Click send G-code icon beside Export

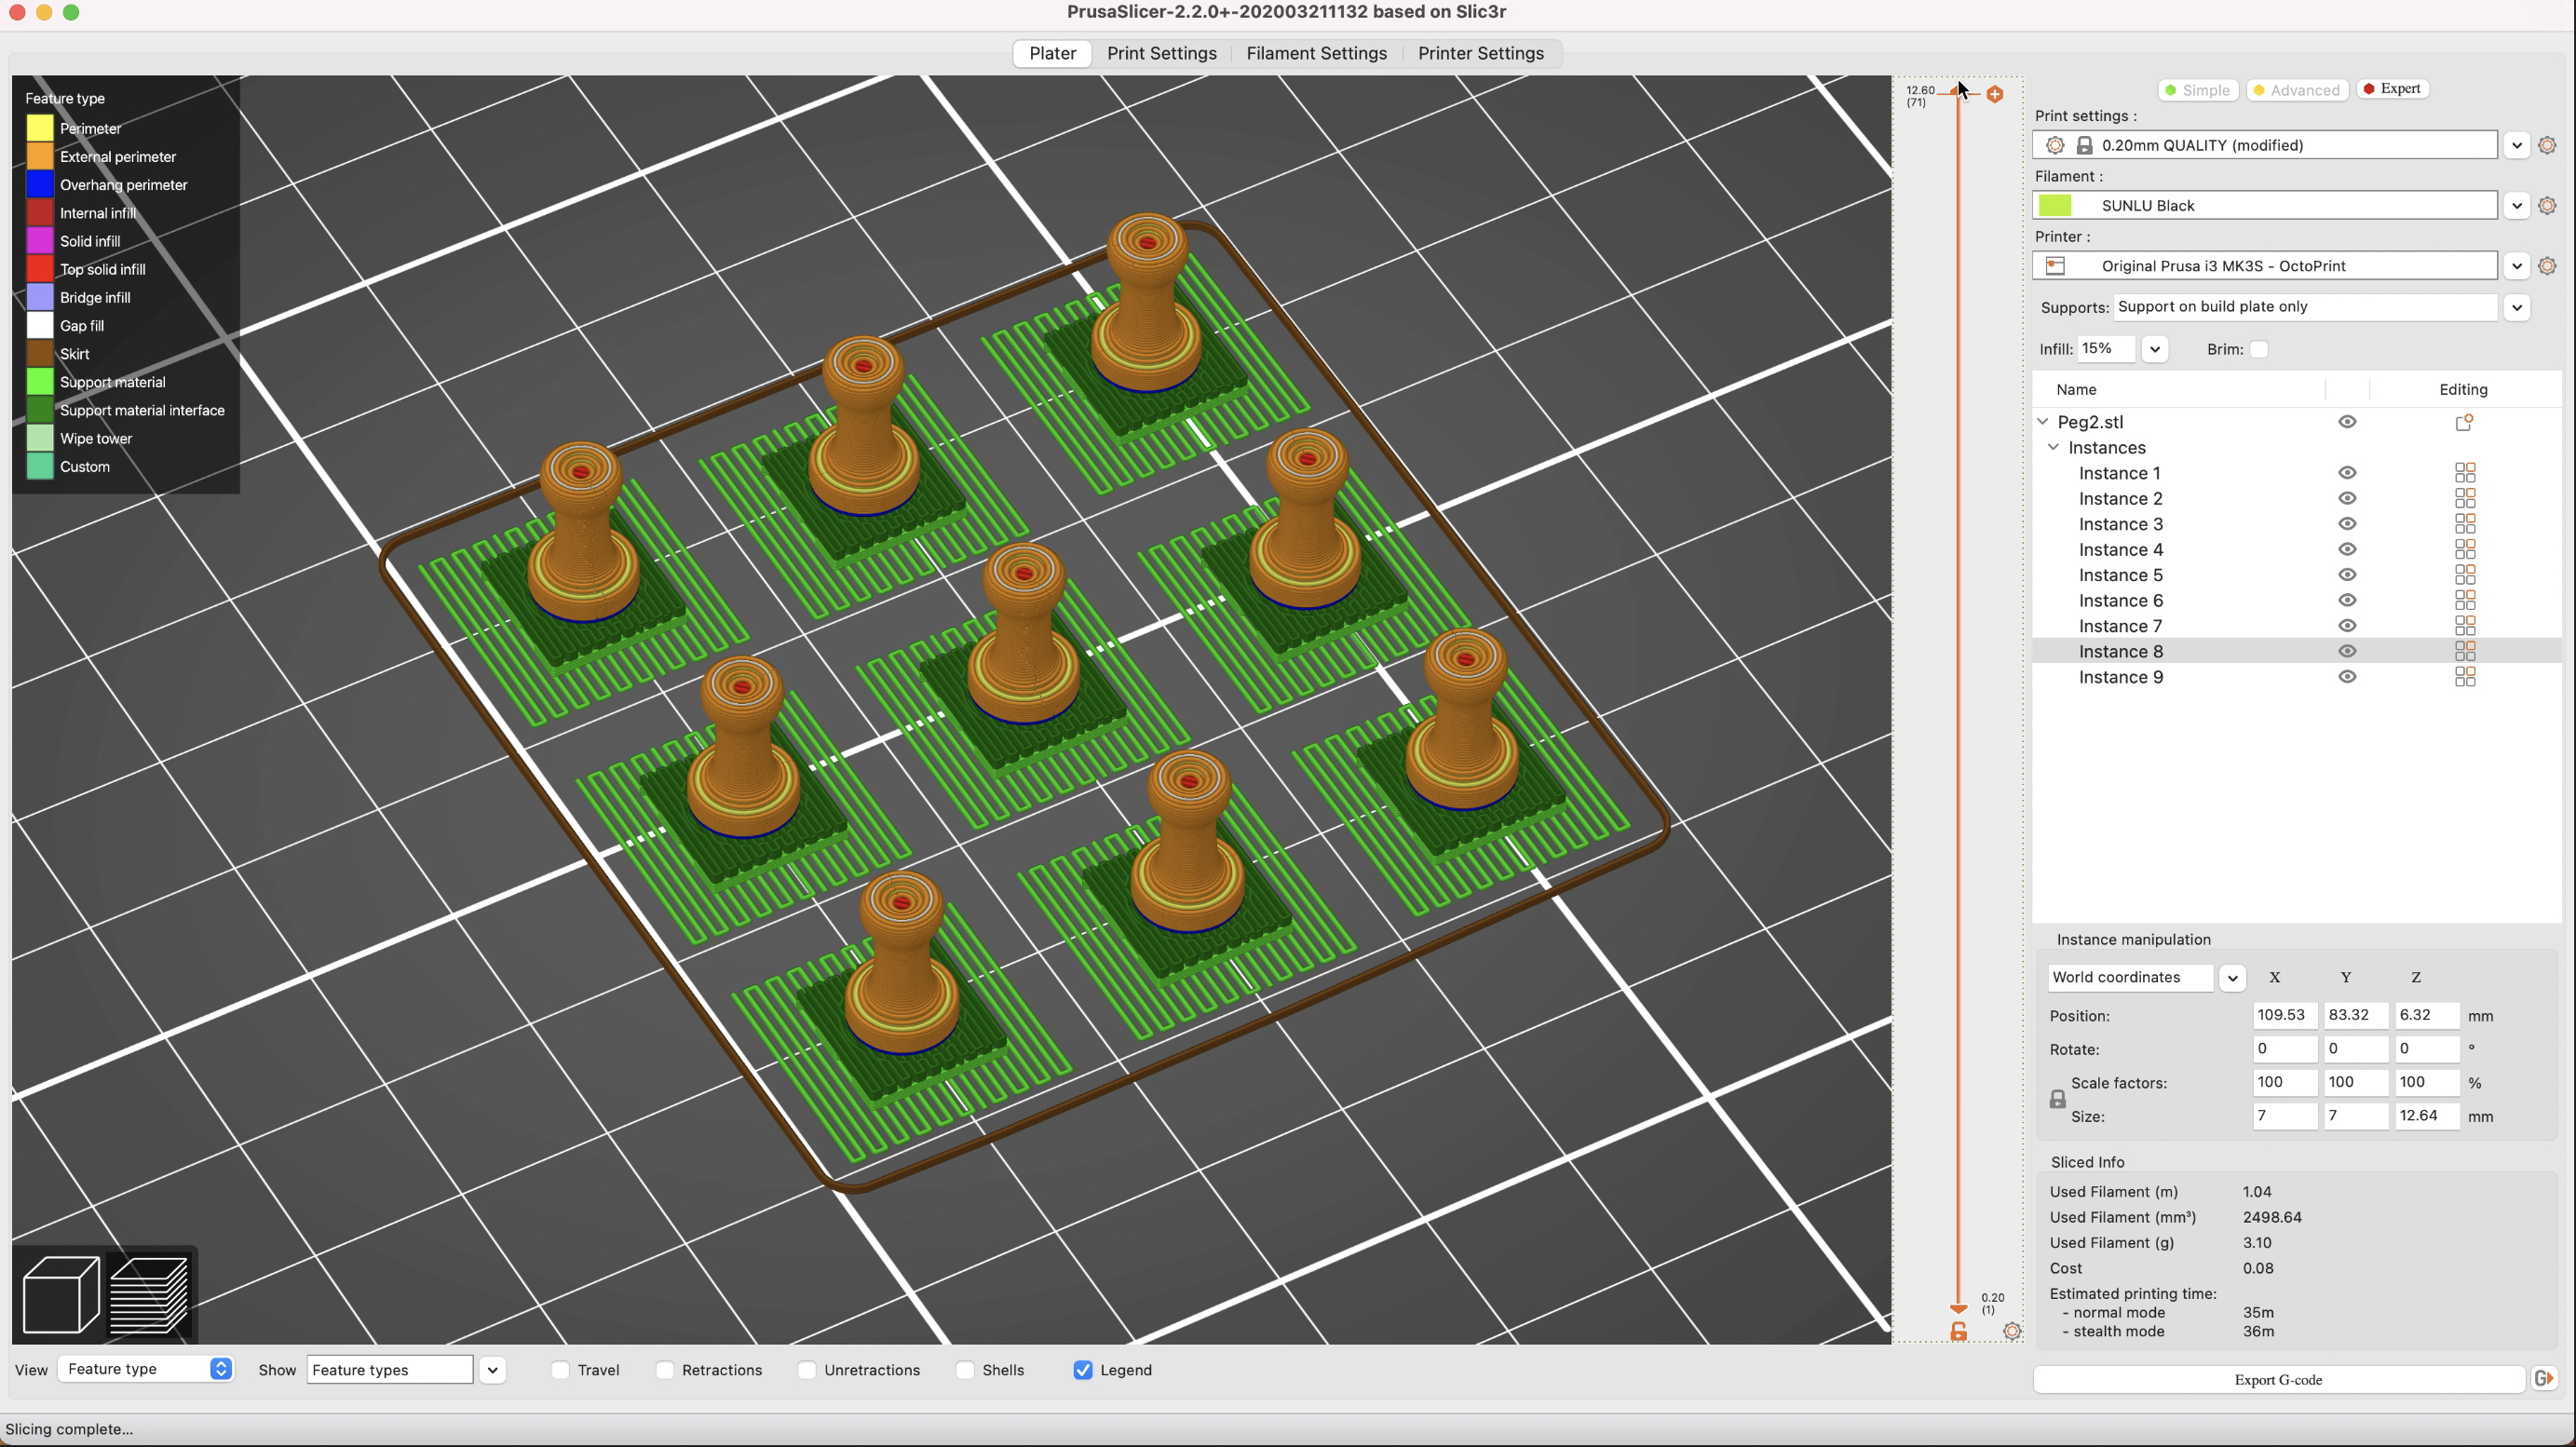tap(2544, 1379)
